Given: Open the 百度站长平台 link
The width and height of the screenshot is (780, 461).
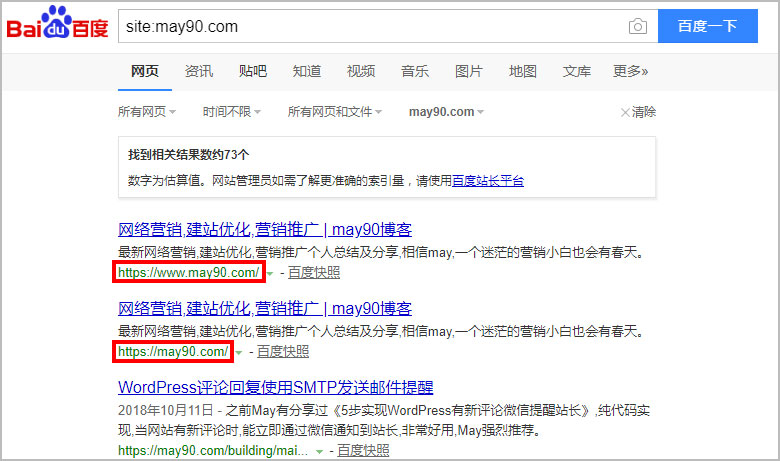Looking at the screenshot, I should click(x=487, y=181).
